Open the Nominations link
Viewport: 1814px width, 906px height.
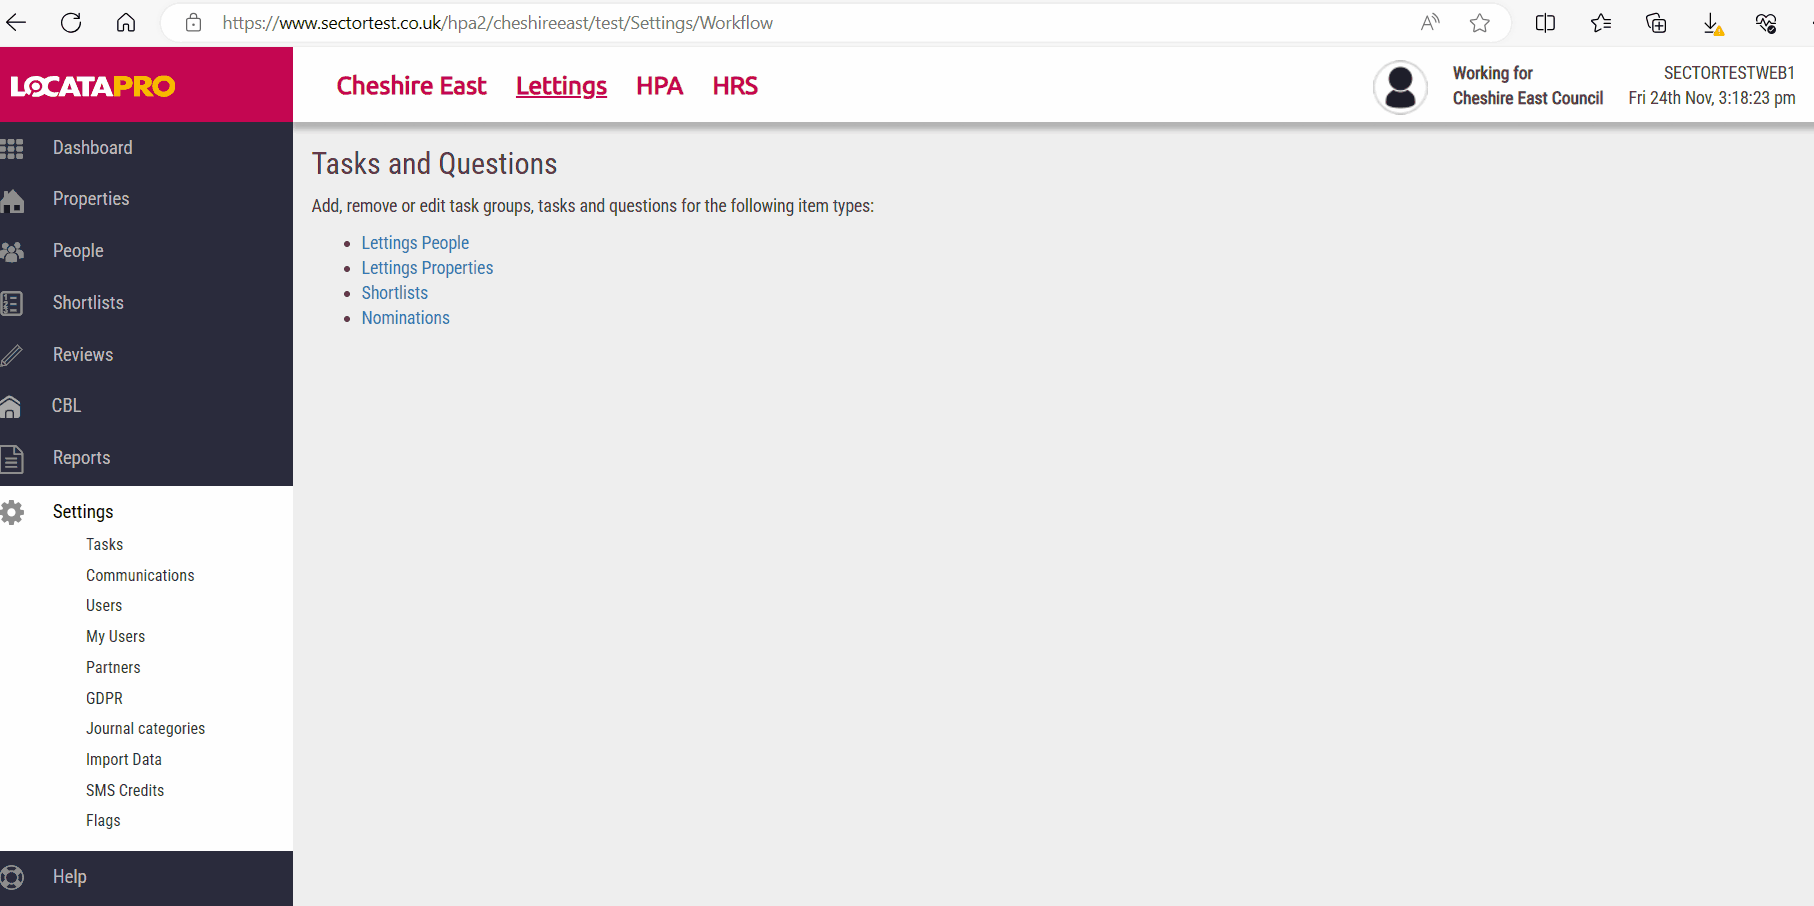[x=405, y=318]
